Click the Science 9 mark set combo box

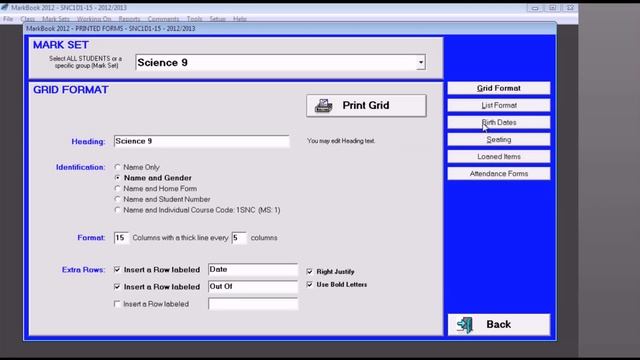tap(280, 62)
